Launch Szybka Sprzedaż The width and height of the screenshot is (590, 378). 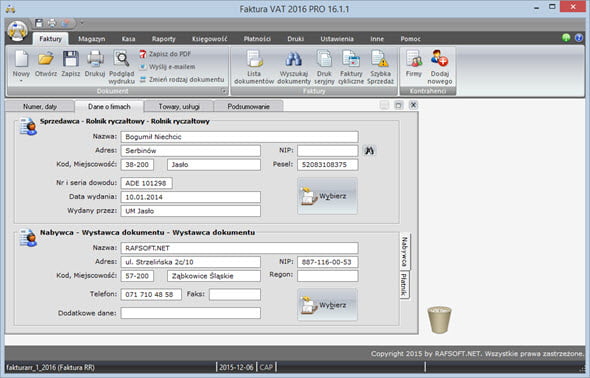[x=380, y=67]
